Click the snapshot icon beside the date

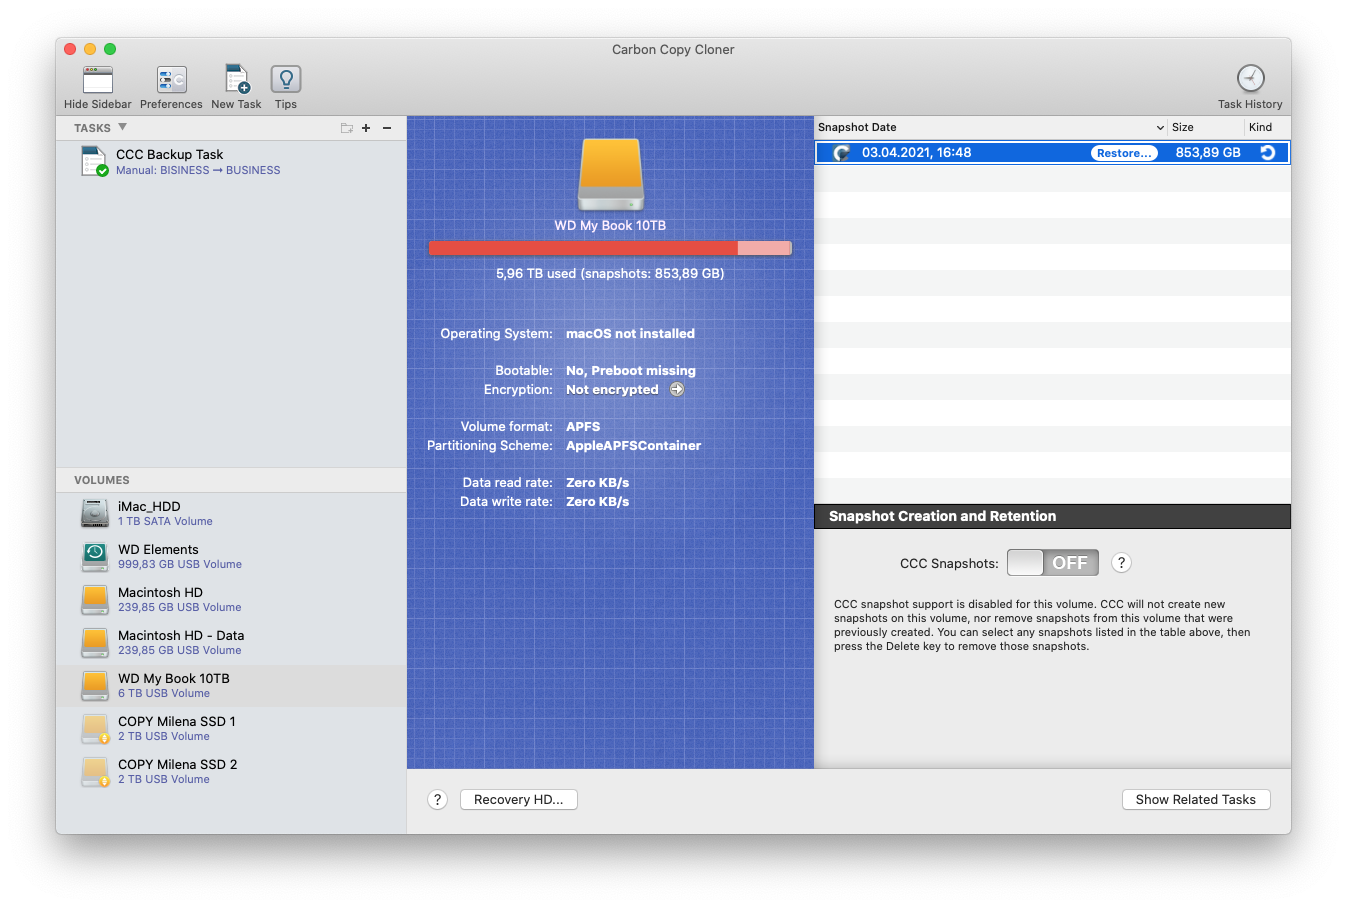[842, 153]
